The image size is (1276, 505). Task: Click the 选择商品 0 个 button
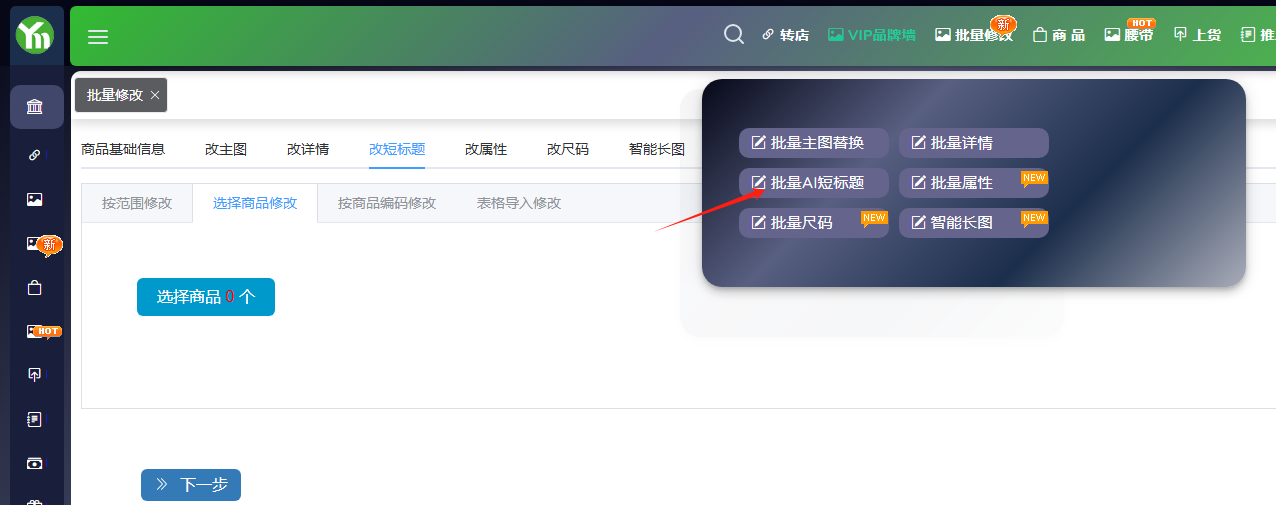pyautogui.click(x=206, y=297)
